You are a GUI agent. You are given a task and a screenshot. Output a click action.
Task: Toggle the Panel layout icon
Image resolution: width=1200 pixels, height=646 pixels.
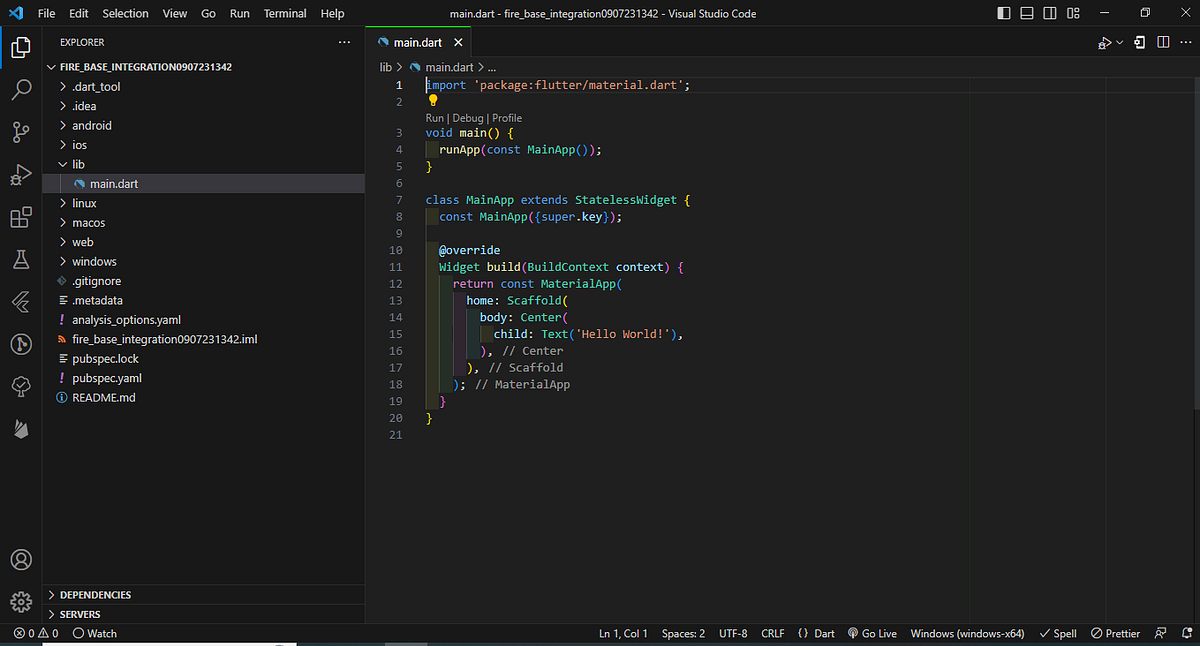coord(1027,13)
